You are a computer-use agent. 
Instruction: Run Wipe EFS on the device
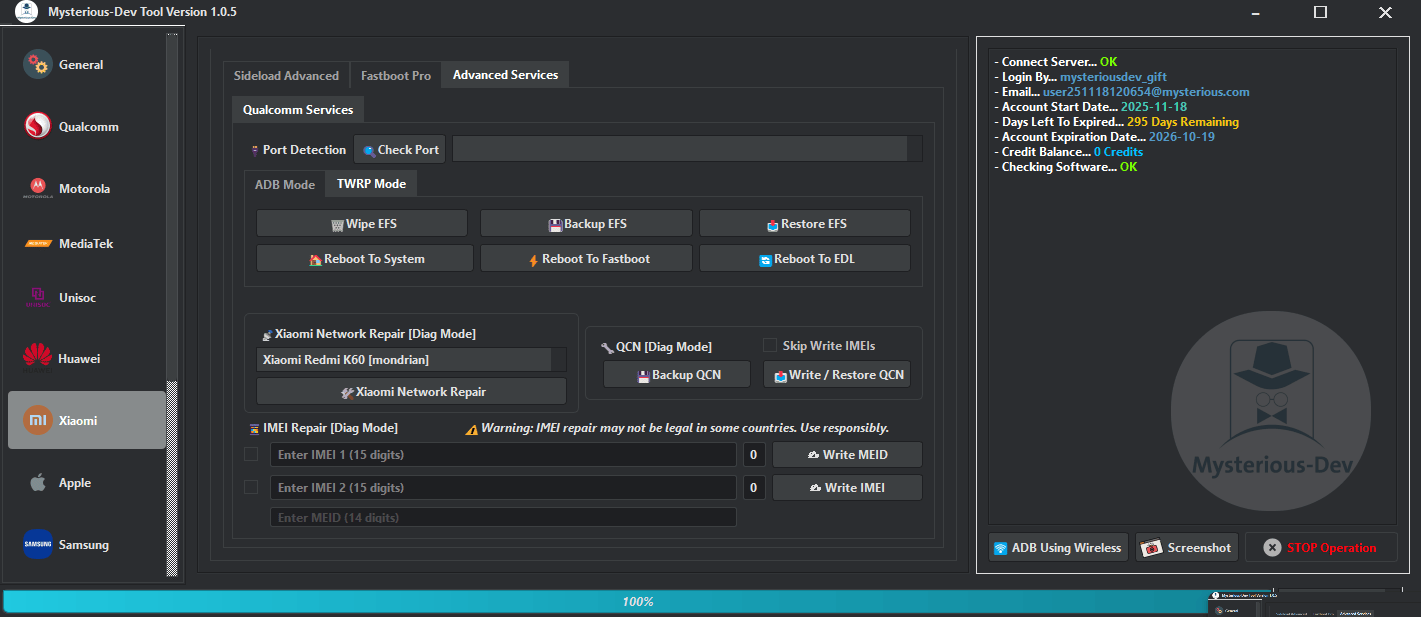361,222
